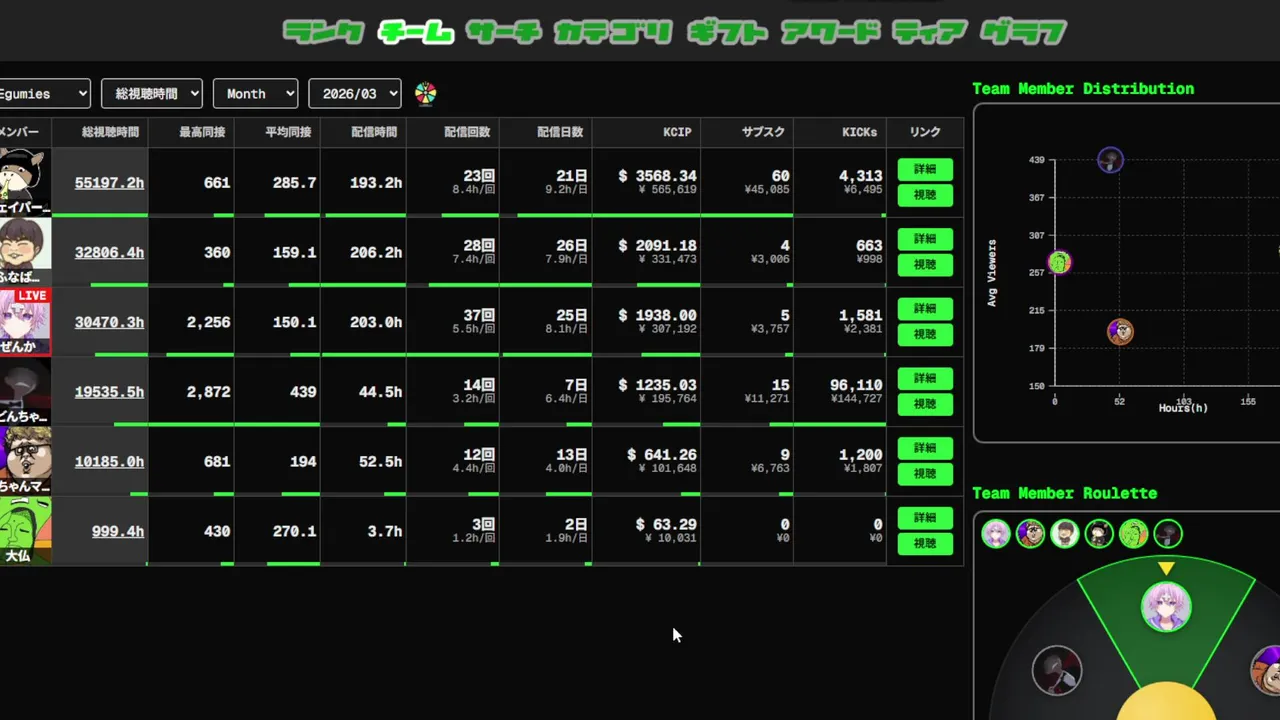Open 詳細 for the 19535.5h row

pyautogui.click(x=925, y=379)
